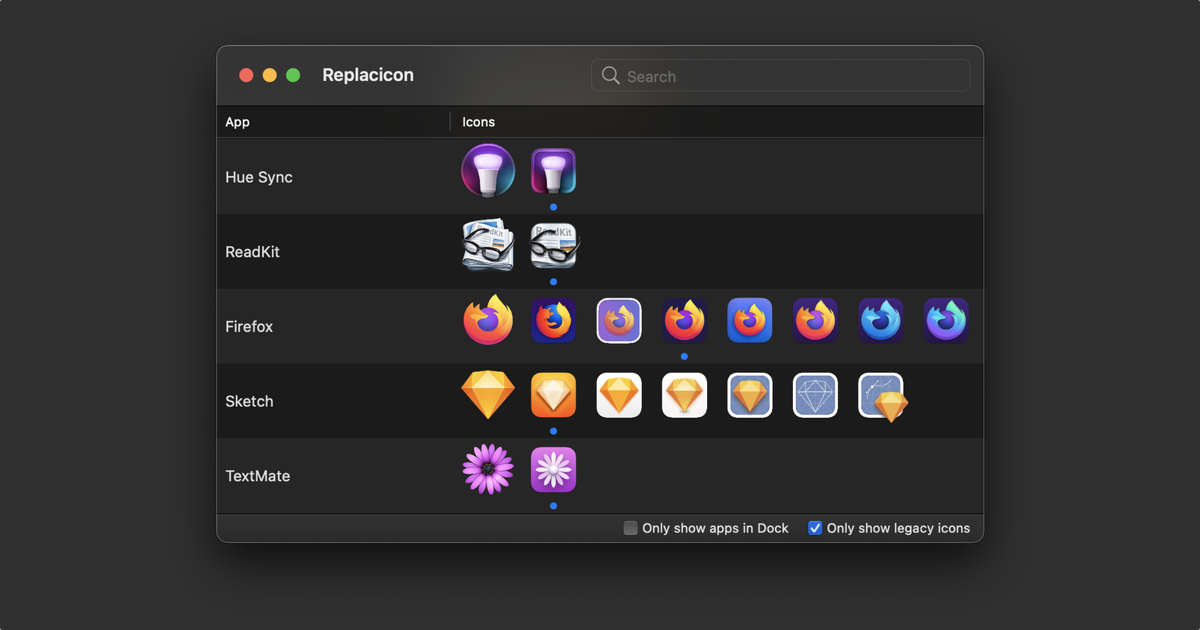Click the Icons column header
The height and width of the screenshot is (630, 1200).
[x=479, y=122]
